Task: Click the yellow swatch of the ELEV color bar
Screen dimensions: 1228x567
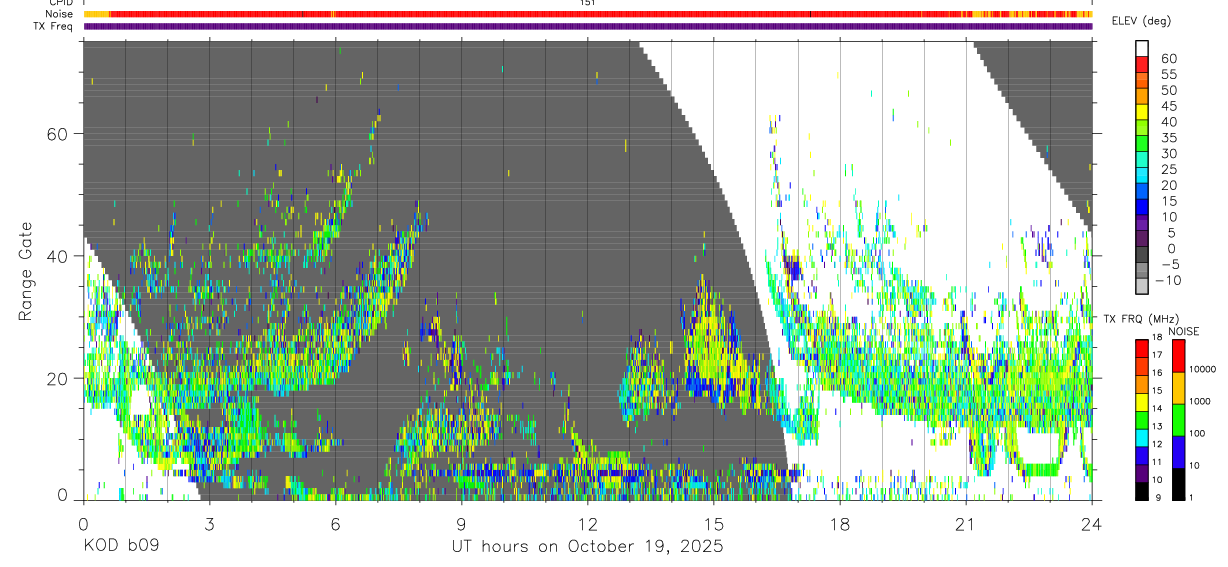Action: click(x=1142, y=112)
